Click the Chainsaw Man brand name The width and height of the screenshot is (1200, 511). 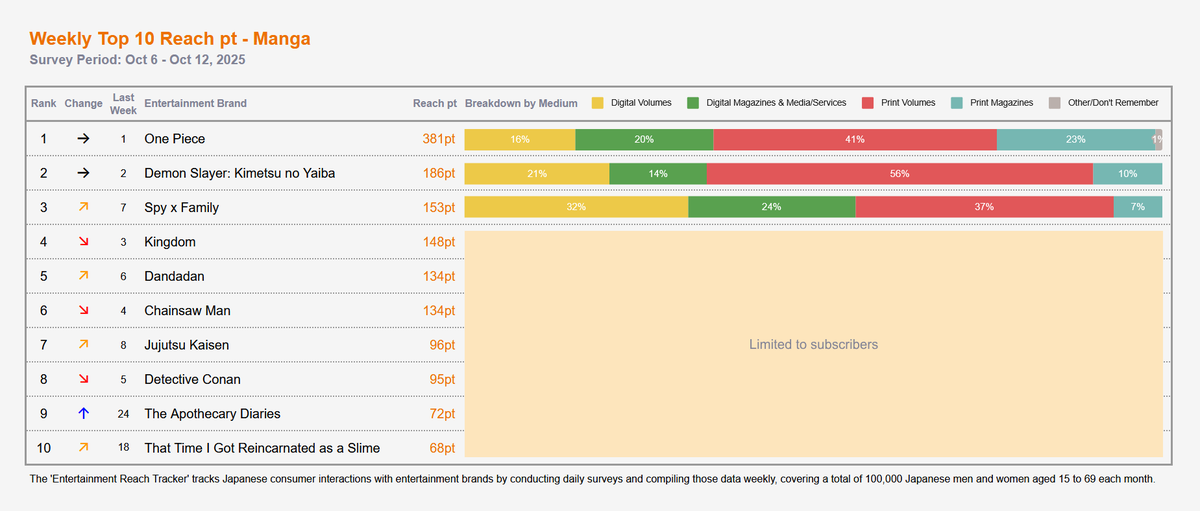pyautogui.click(x=187, y=310)
